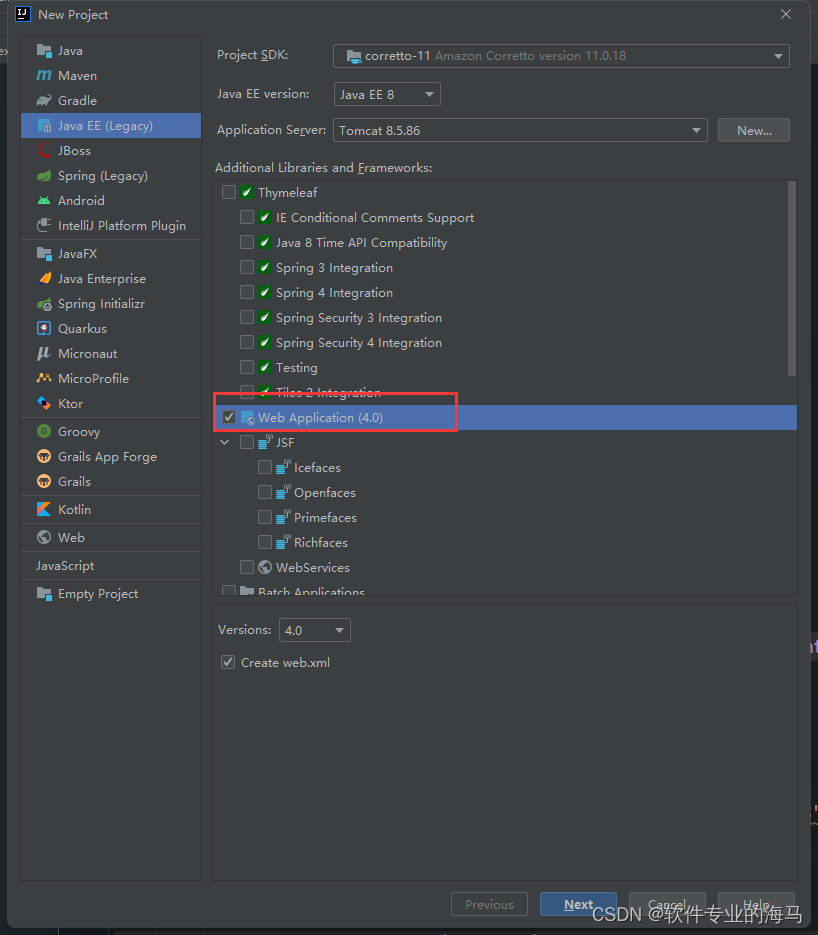
Task: Open the Versions 4.0 dropdown
Action: click(x=315, y=630)
